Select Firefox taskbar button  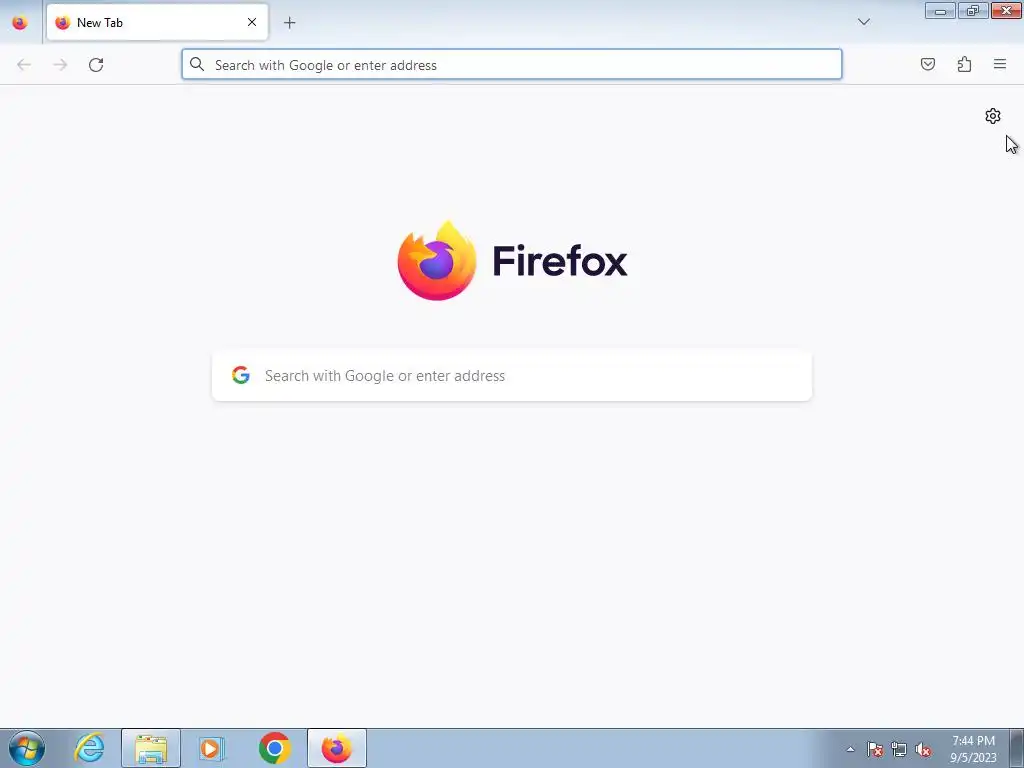pos(337,748)
